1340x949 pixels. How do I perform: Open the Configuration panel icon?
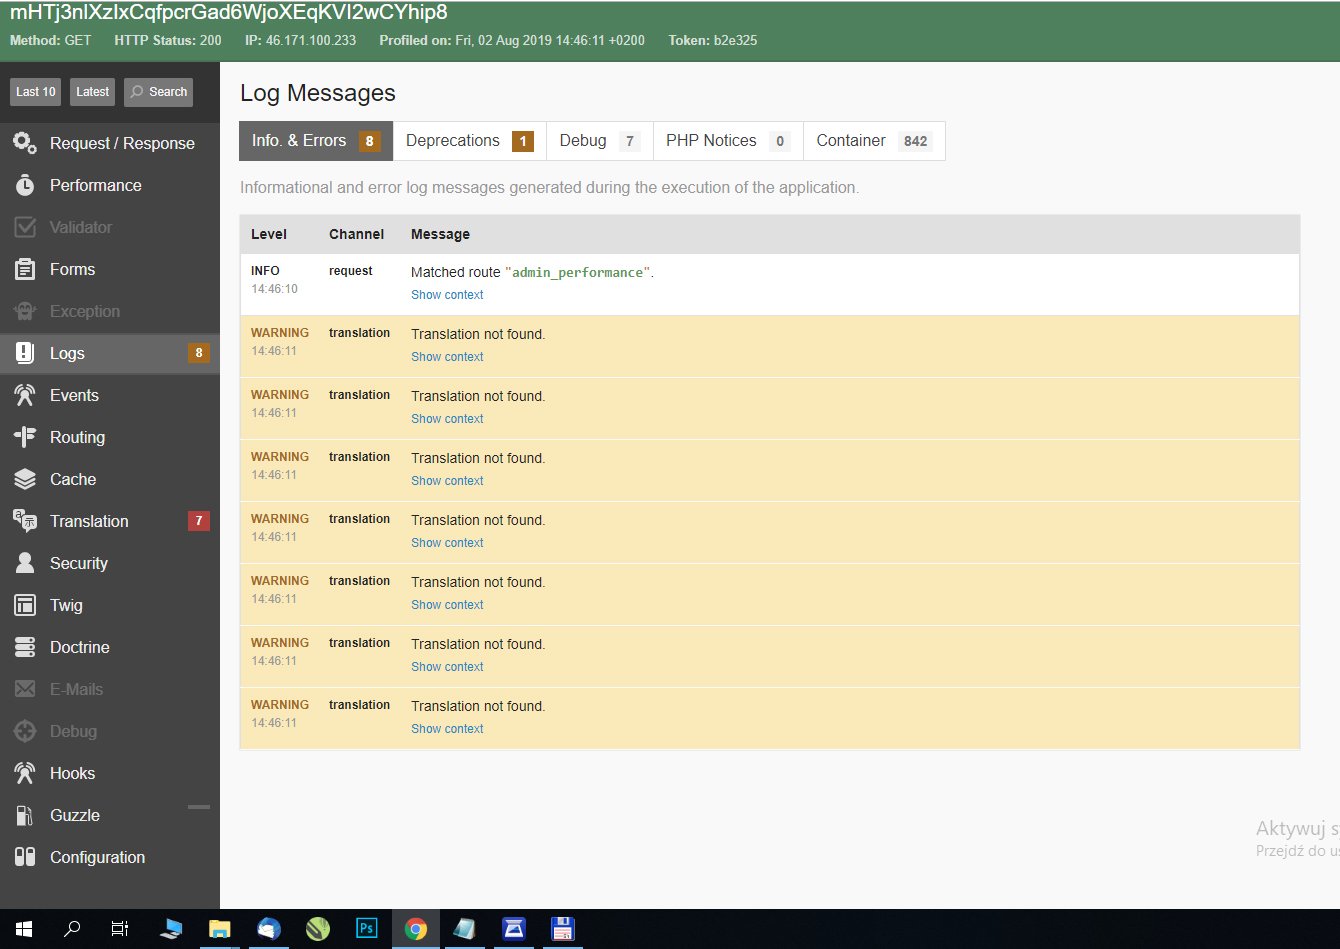[25, 857]
